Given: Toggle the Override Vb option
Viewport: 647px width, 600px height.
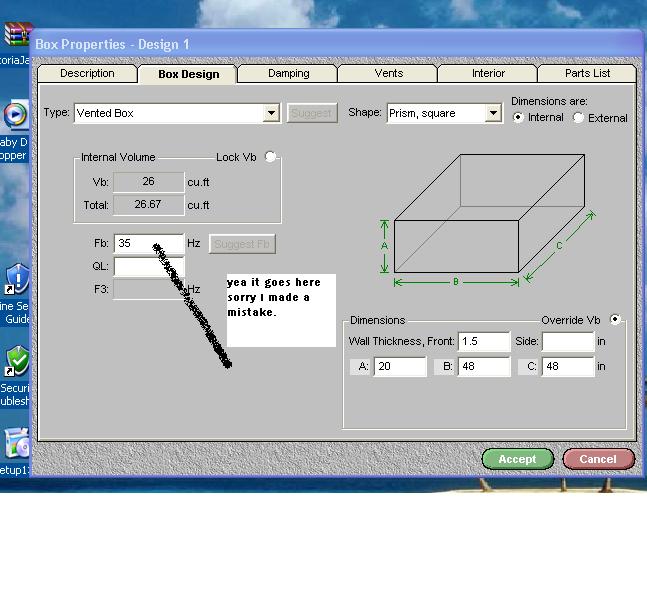Looking at the screenshot, I should point(615,320).
